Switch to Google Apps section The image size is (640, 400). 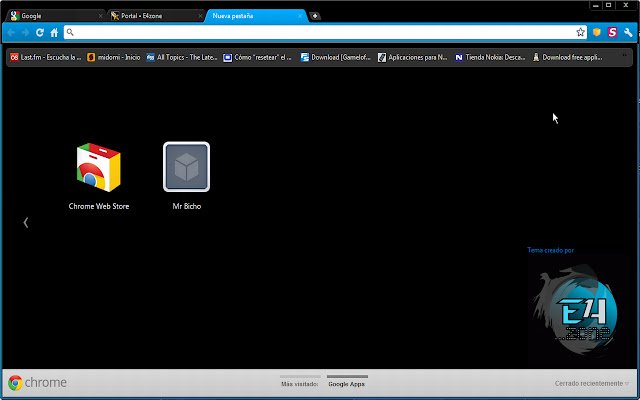pos(347,381)
